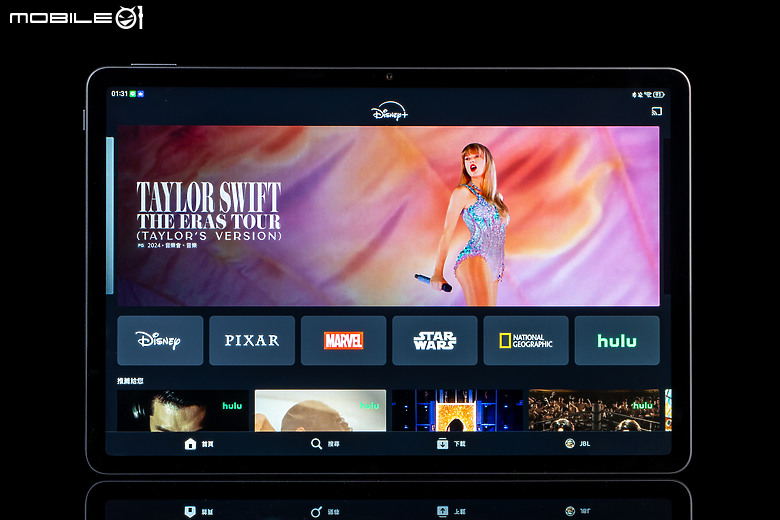The width and height of the screenshot is (780, 520).
Task: Select the boxing ring crowd thumbnail
Action: click(x=594, y=410)
